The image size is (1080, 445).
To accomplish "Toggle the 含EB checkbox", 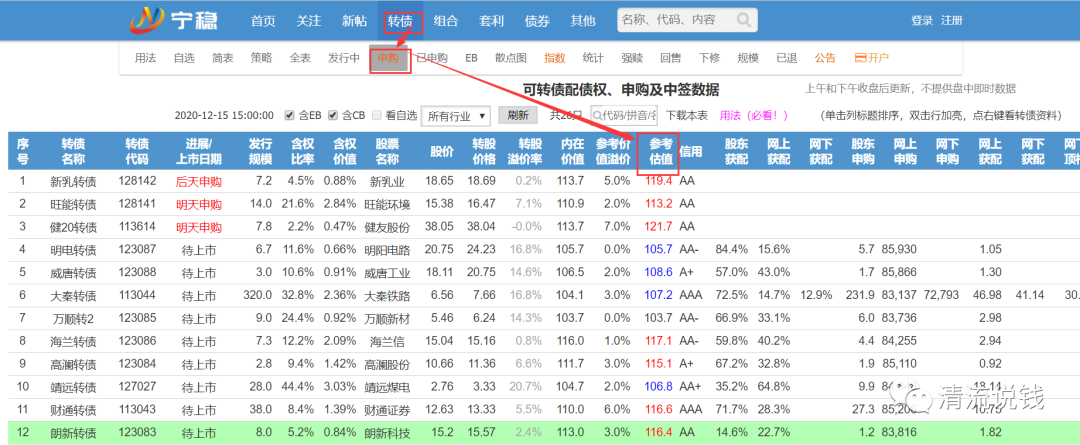I will 289,115.
